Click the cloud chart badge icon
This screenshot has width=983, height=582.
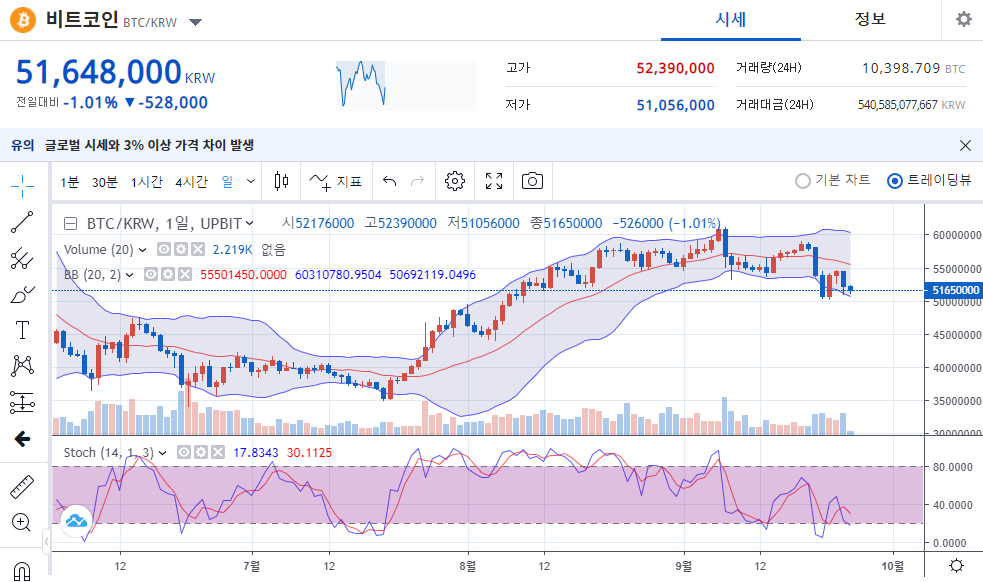[x=76, y=520]
